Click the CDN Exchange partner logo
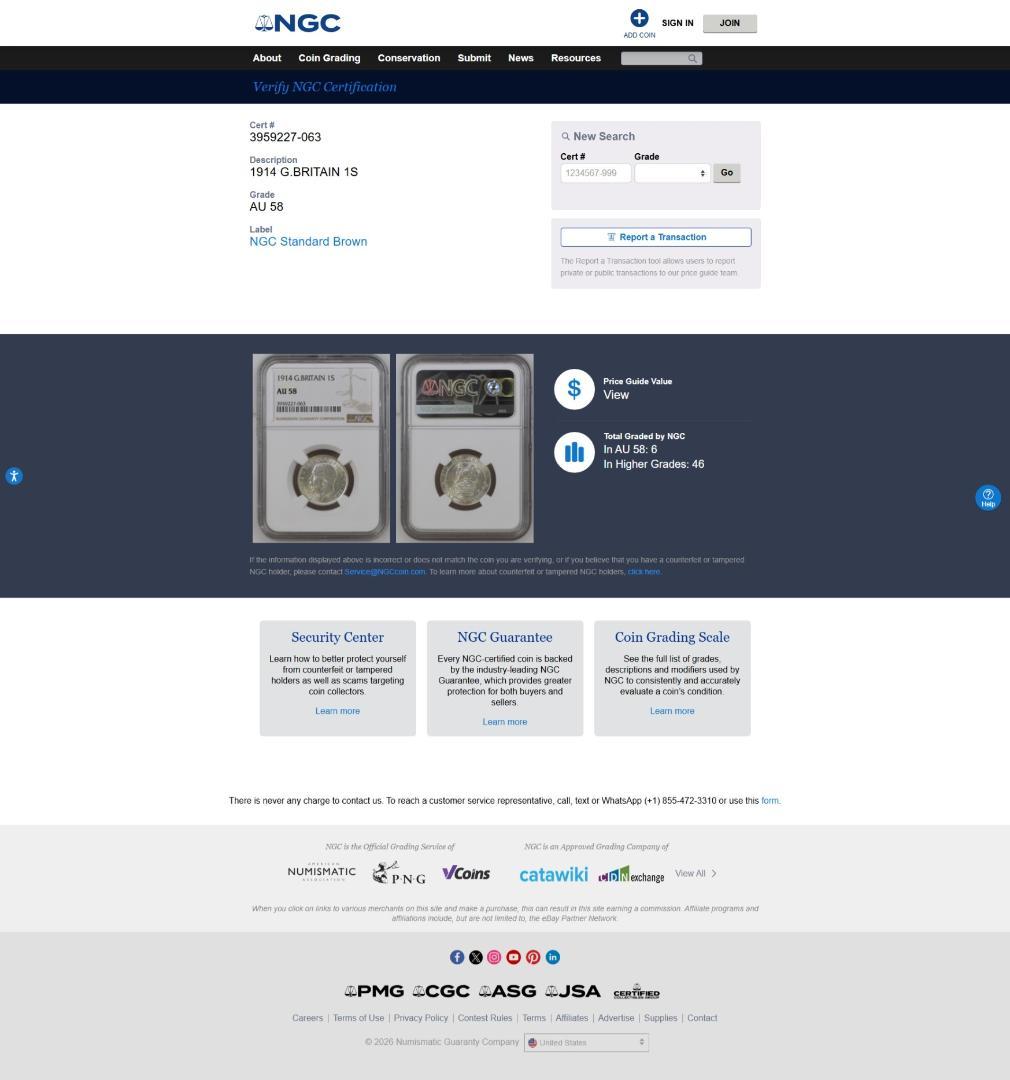Viewport: 1010px width, 1080px height. (x=631, y=875)
